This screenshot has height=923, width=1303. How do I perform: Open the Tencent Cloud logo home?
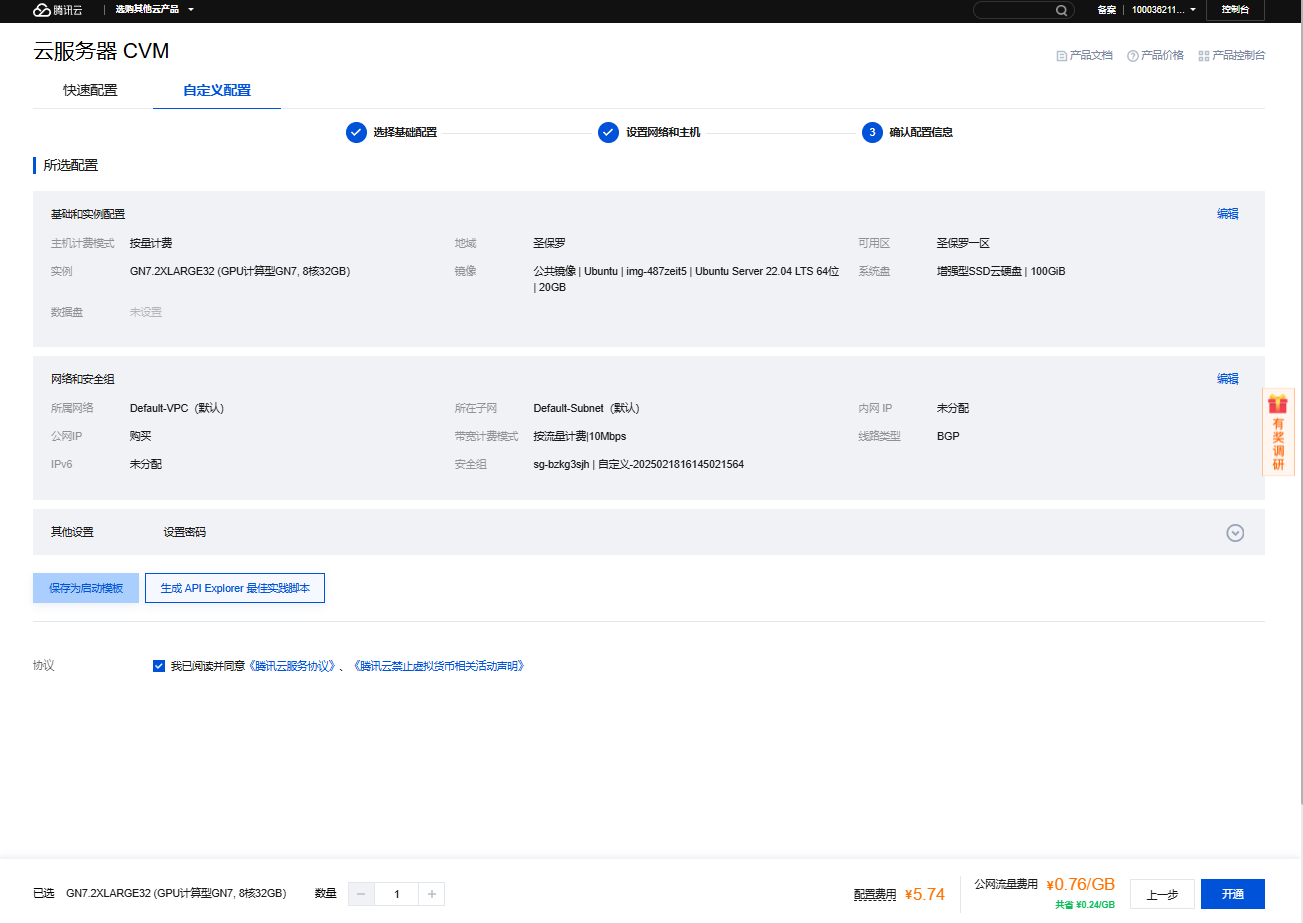[x=58, y=10]
